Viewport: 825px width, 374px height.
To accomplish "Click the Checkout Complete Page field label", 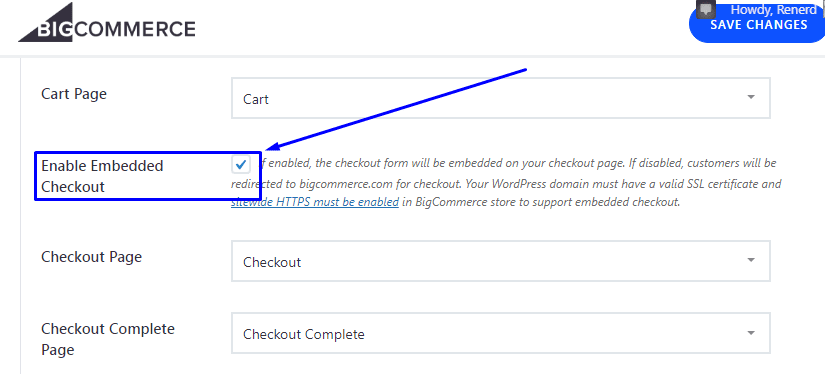I will [x=108, y=339].
